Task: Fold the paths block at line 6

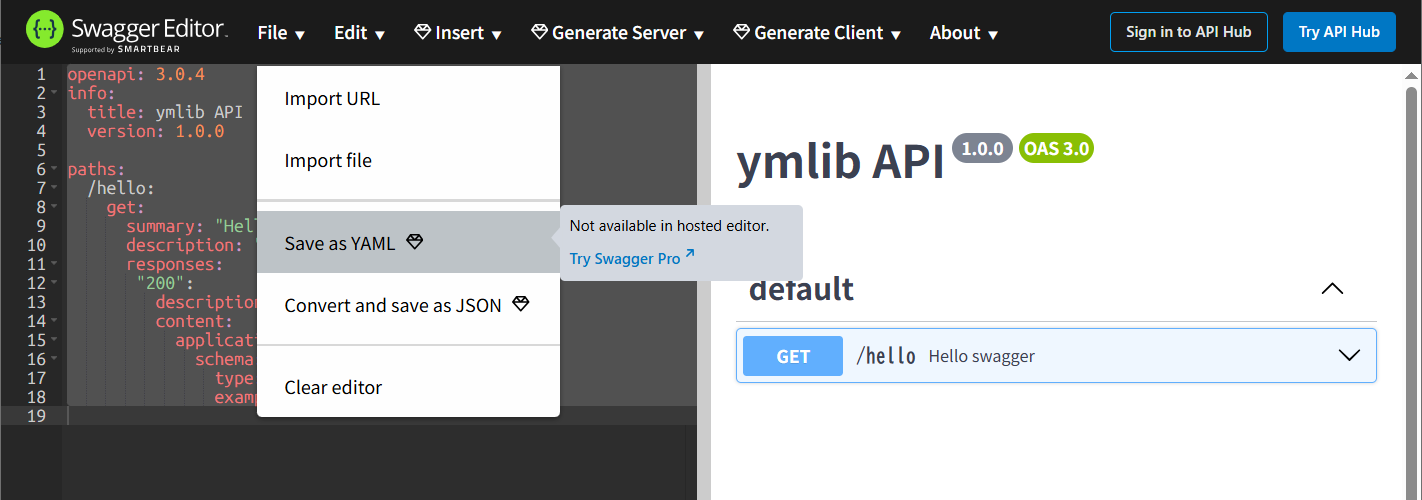Action: (54, 169)
